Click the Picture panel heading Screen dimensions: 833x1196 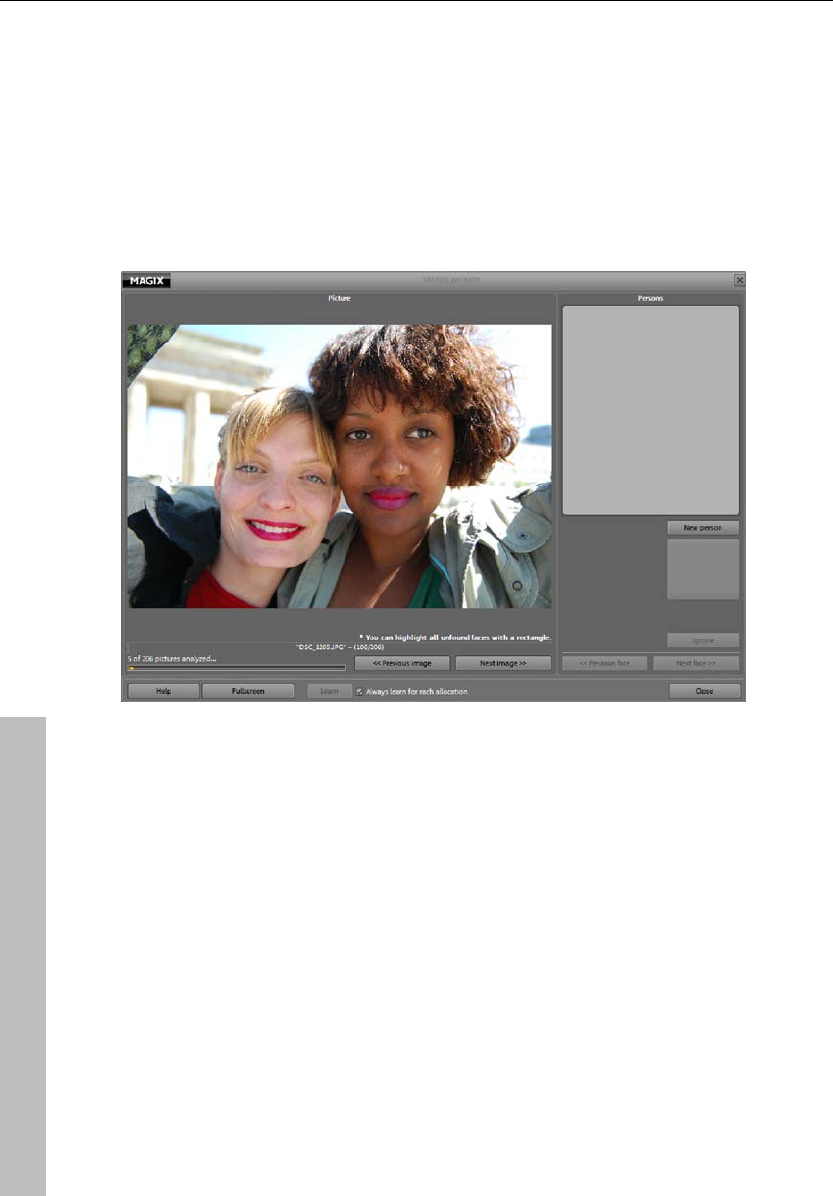coord(339,298)
